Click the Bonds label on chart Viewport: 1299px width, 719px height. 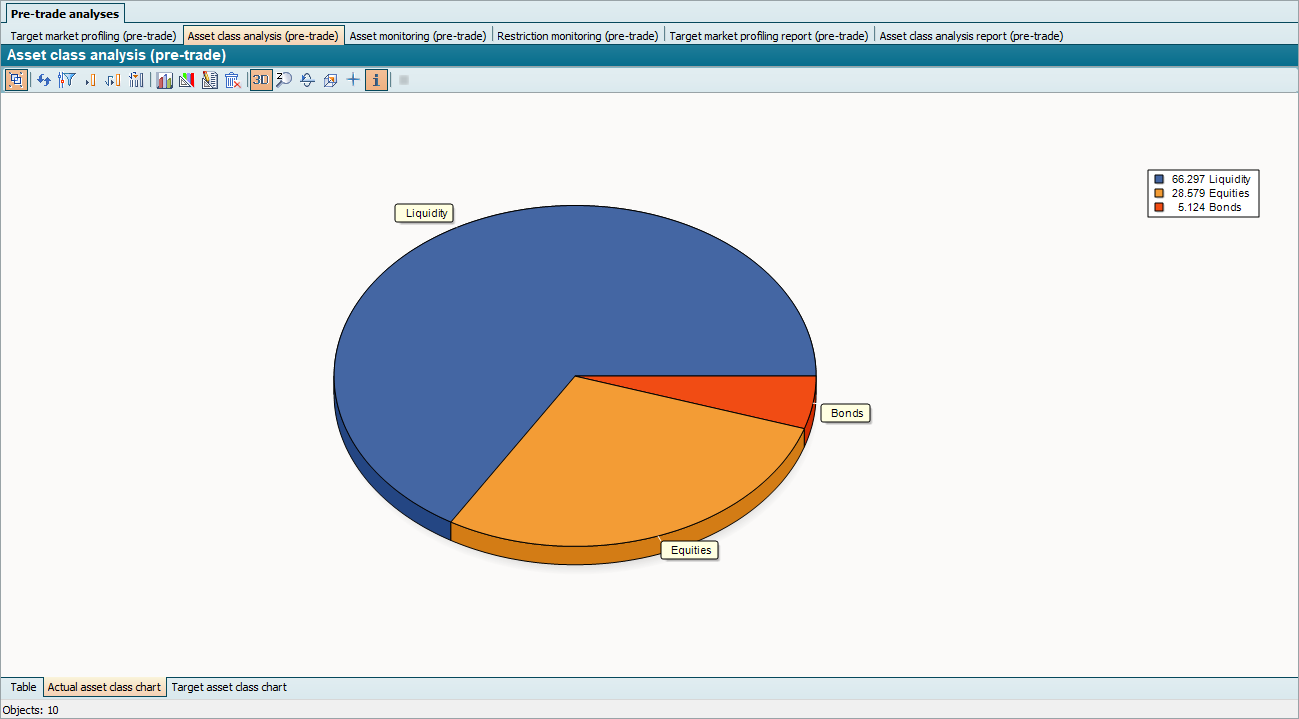click(x=846, y=413)
